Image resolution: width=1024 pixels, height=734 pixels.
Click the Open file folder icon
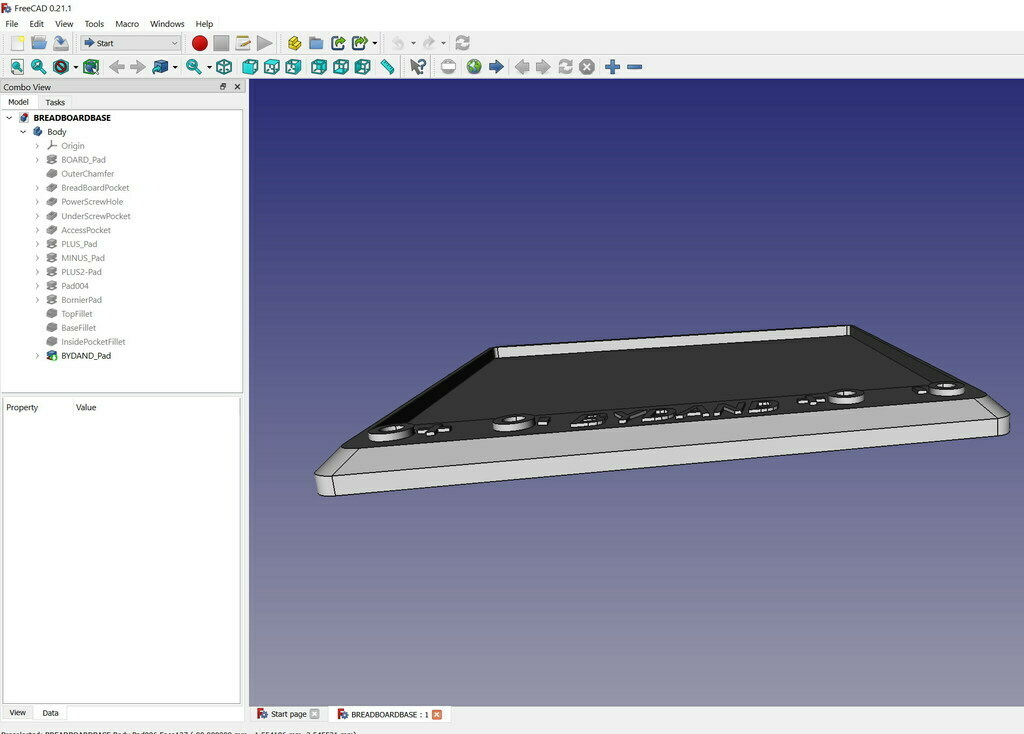pos(39,43)
